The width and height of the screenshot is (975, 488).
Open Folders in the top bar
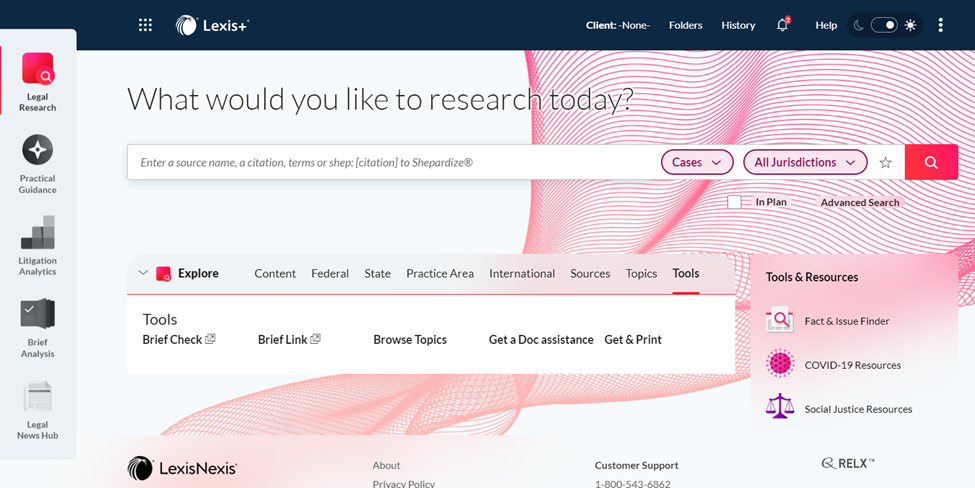686,25
